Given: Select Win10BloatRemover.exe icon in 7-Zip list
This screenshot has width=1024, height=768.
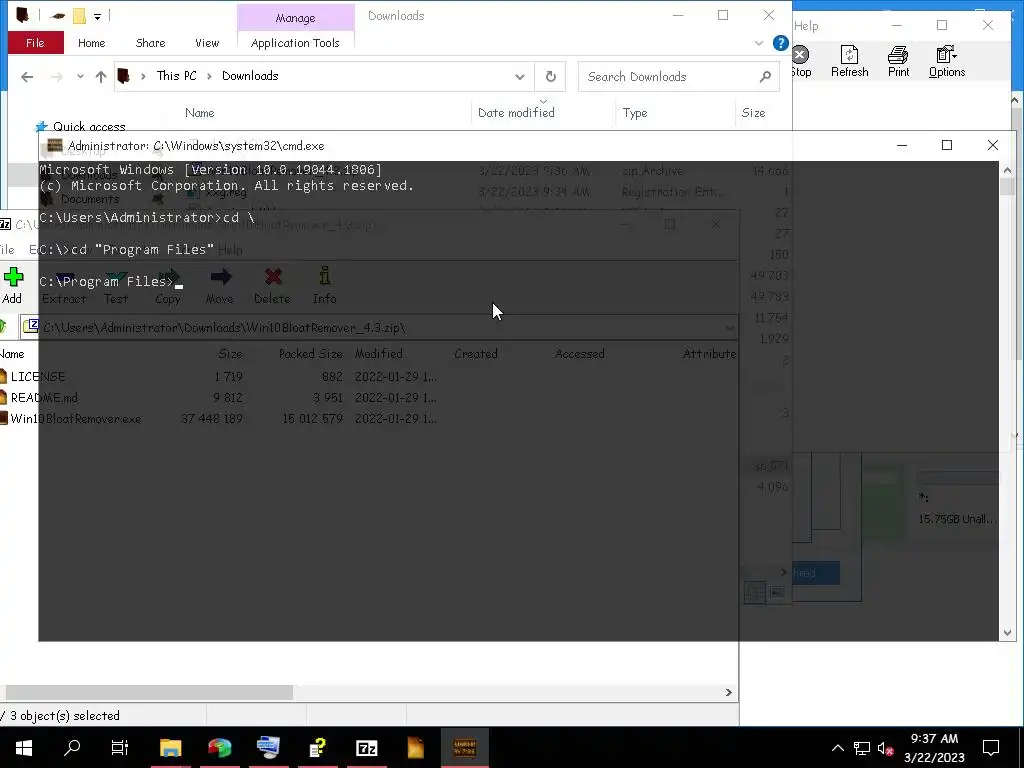Looking at the screenshot, I should [x=3, y=418].
